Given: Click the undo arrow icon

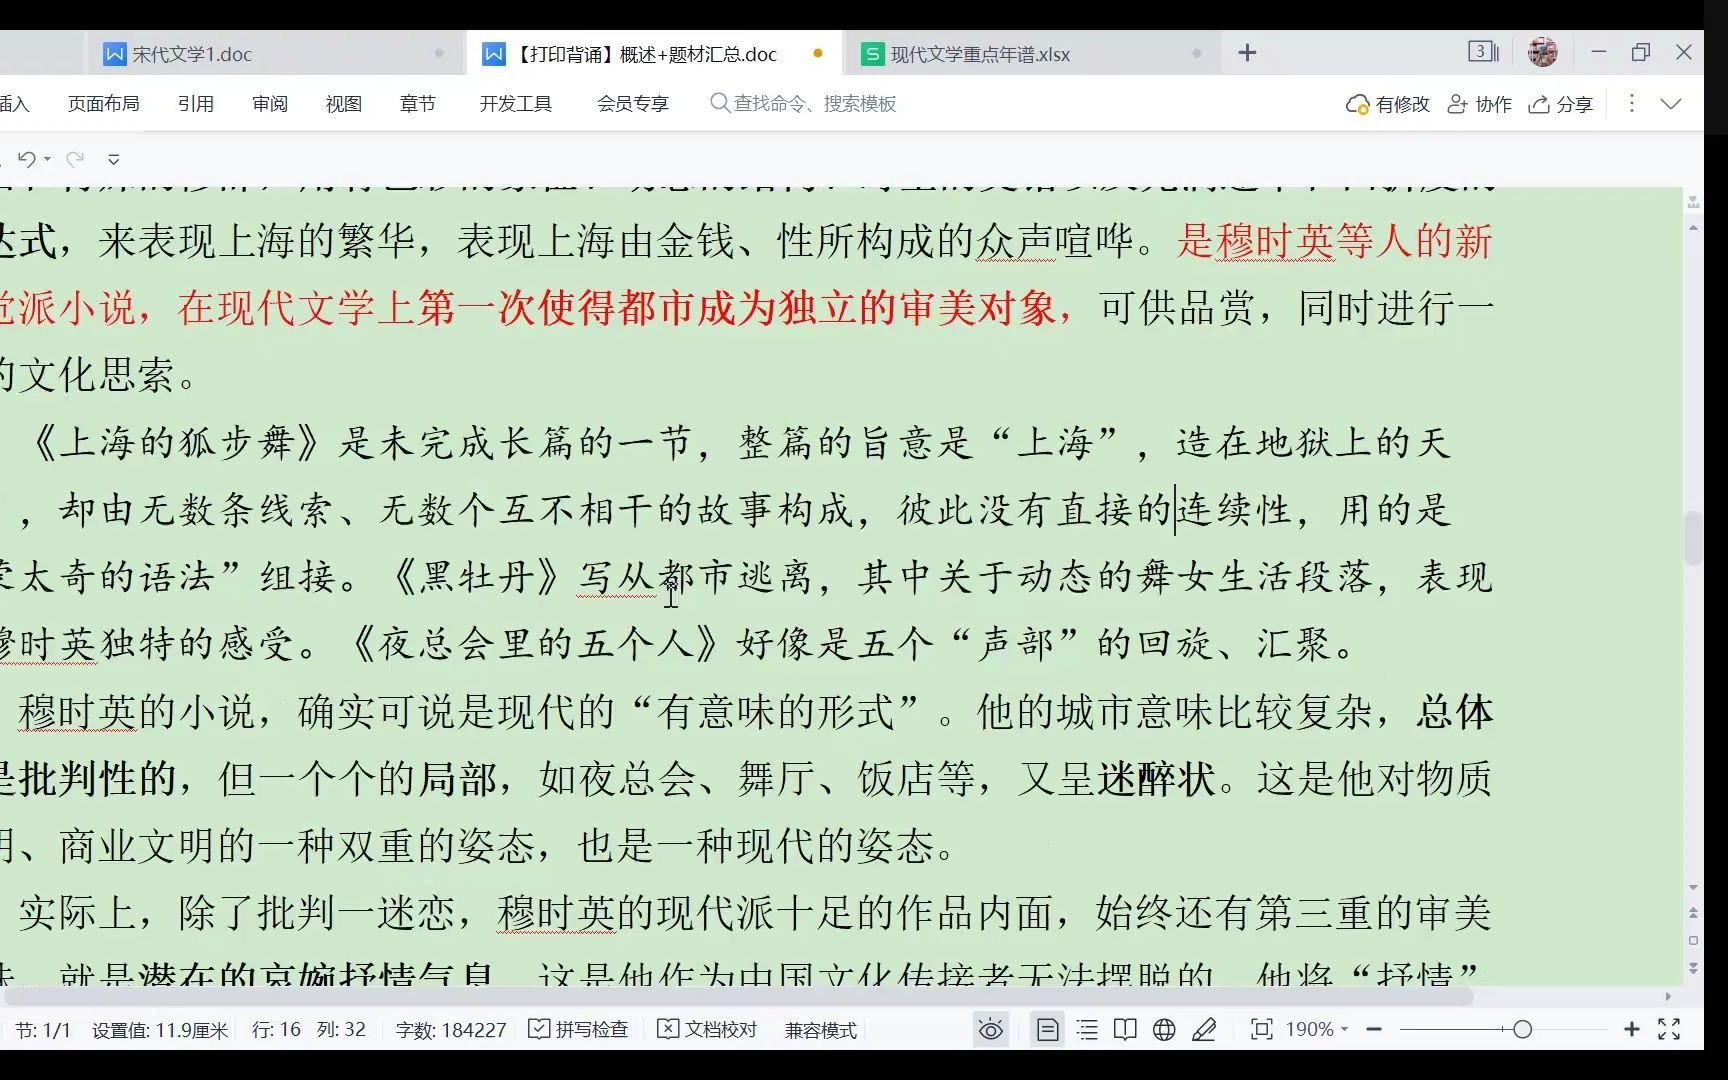Looking at the screenshot, I should [x=26, y=159].
